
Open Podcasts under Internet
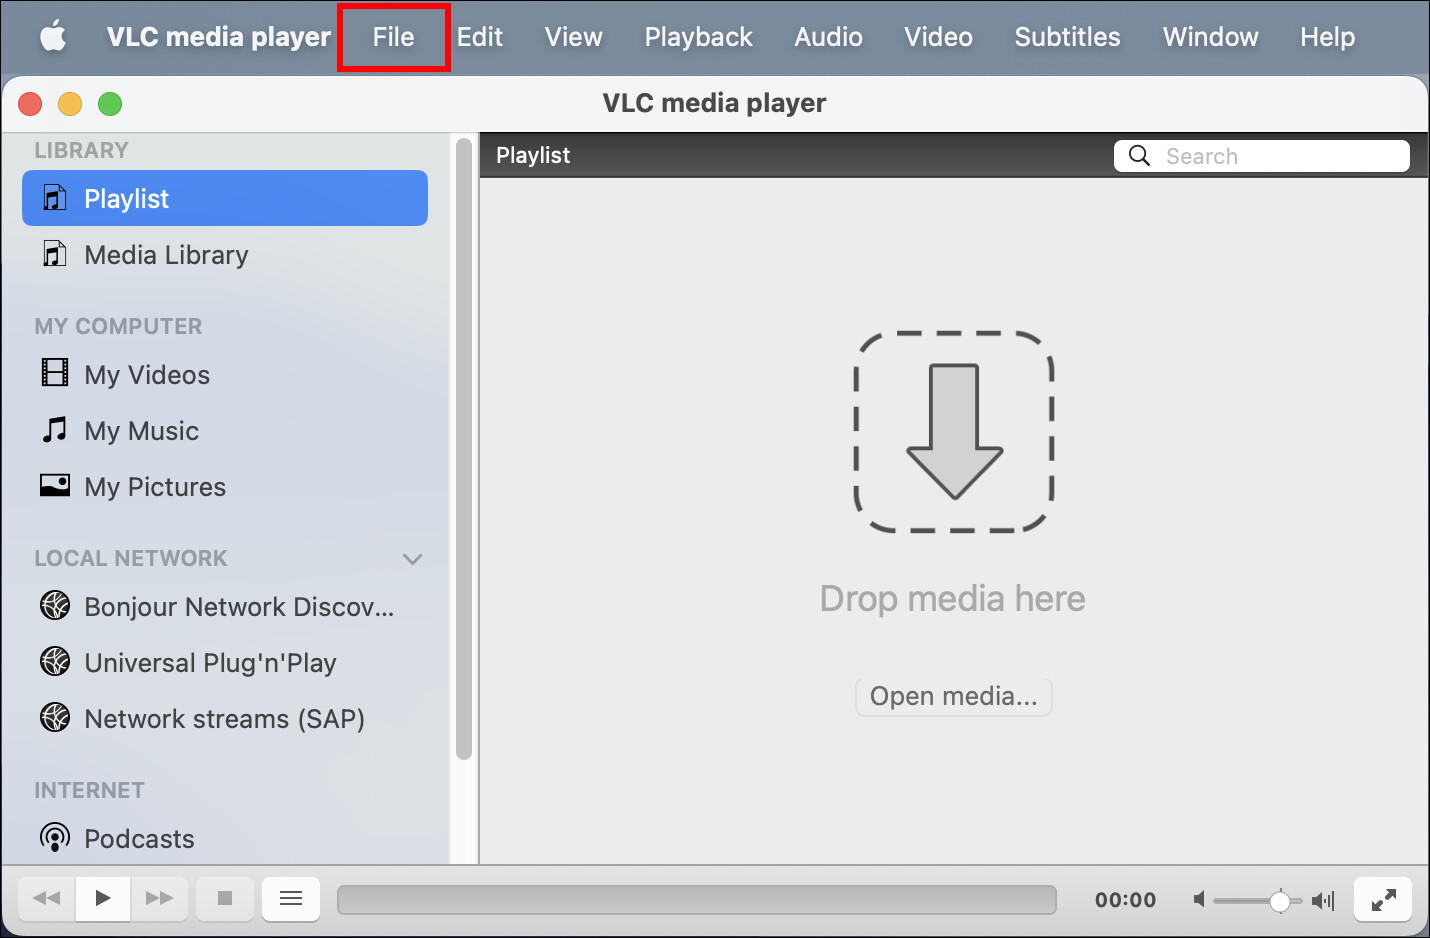(x=139, y=838)
